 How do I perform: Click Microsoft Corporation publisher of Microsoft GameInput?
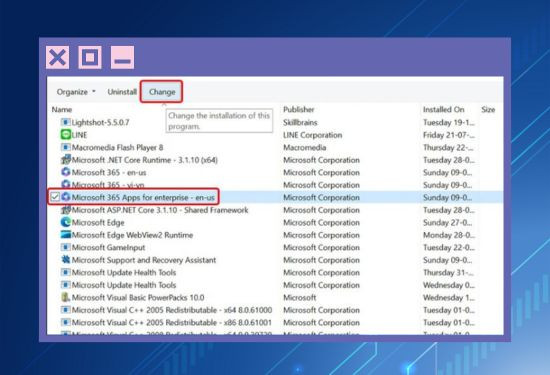(x=321, y=248)
